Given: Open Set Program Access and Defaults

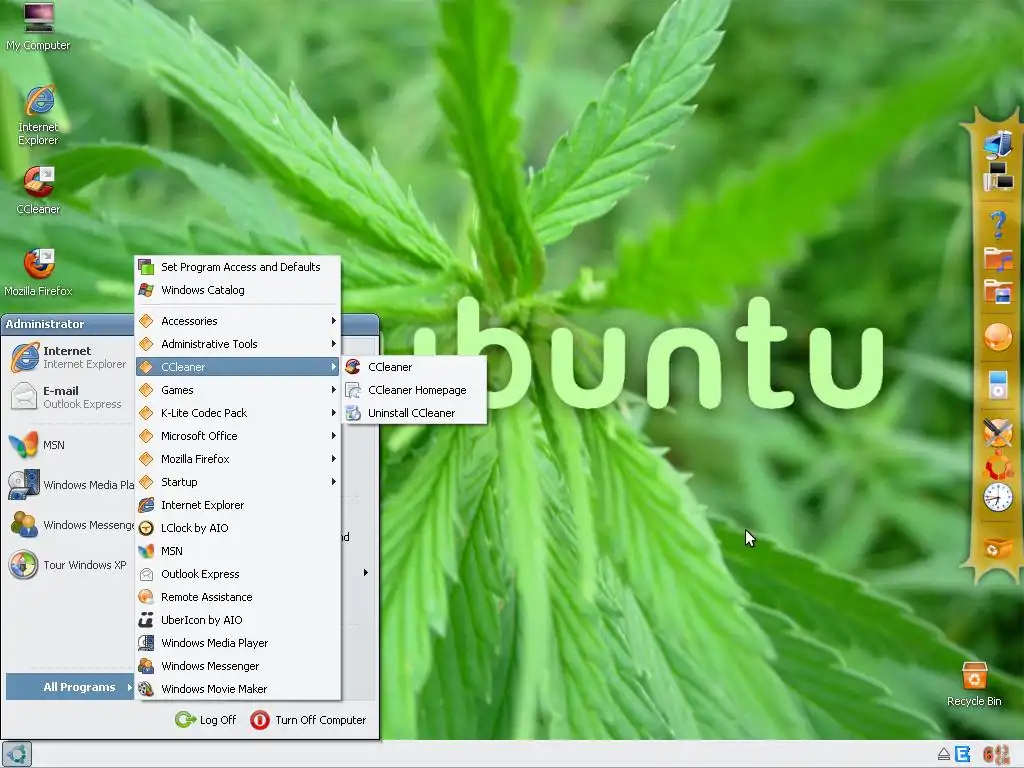Looking at the screenshot, I should (238, 267).
